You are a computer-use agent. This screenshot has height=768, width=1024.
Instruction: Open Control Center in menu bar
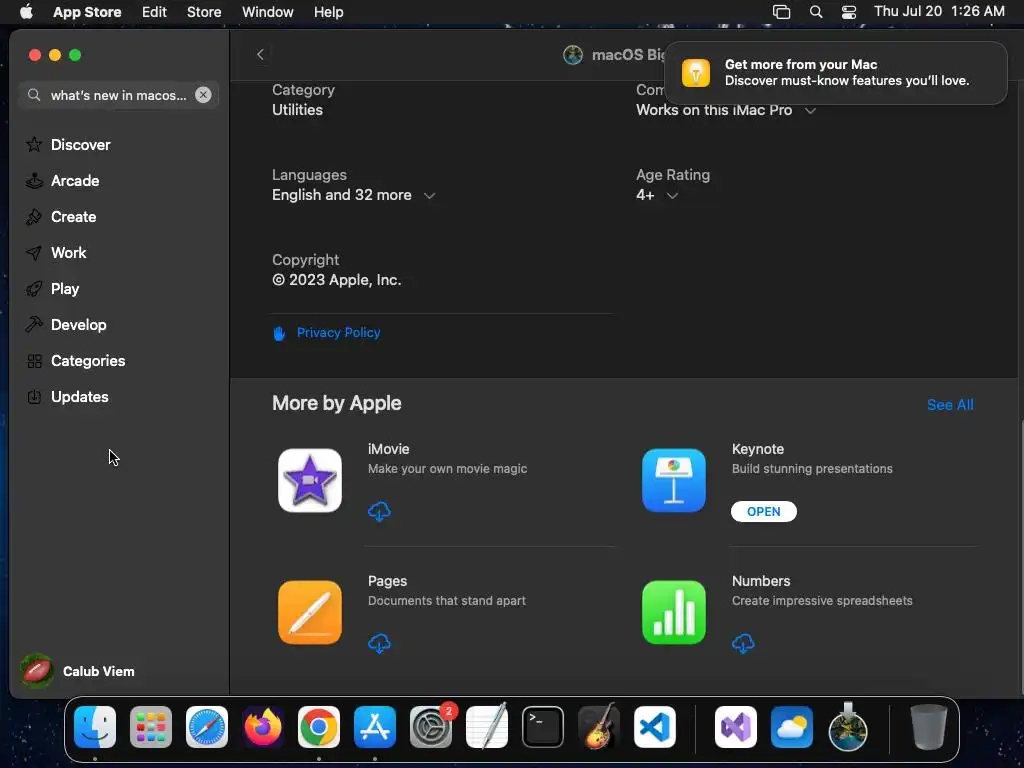(848, 12)
